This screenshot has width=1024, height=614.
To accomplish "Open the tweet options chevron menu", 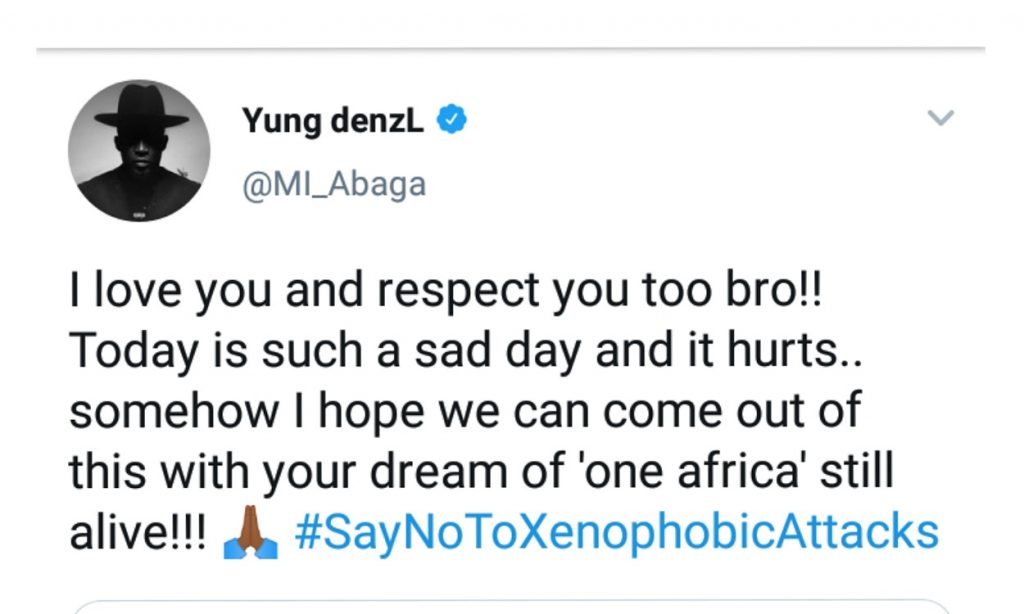I will pos(941,119).
